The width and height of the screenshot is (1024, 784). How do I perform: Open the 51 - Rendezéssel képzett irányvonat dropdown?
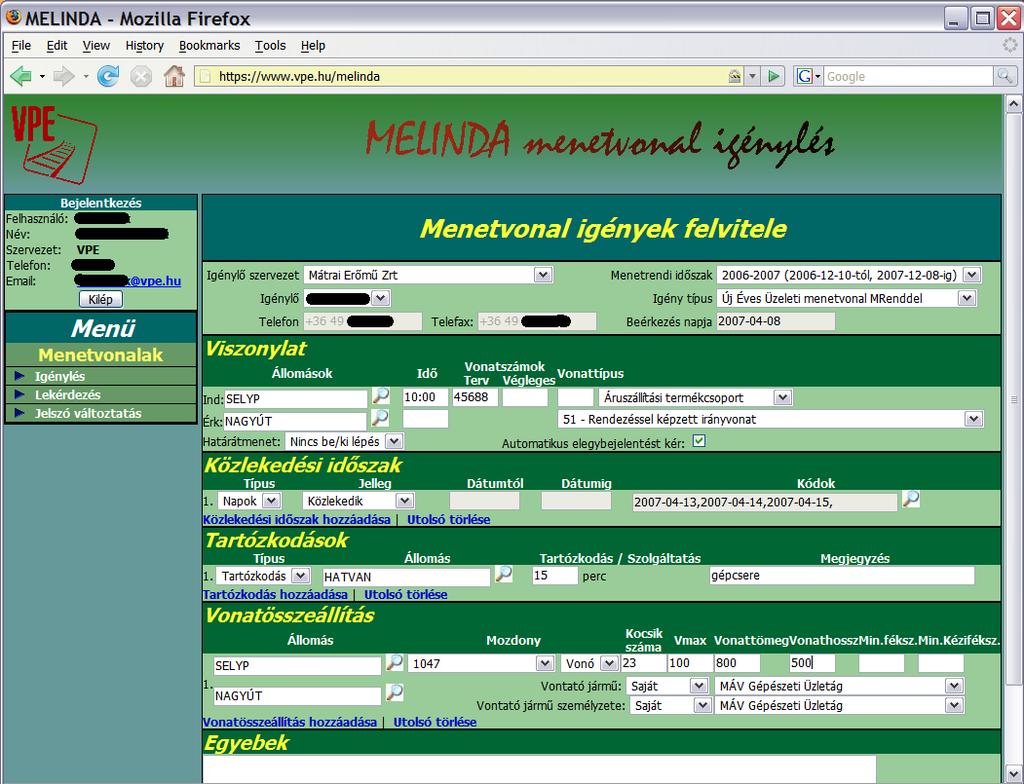tap(974, 419)
